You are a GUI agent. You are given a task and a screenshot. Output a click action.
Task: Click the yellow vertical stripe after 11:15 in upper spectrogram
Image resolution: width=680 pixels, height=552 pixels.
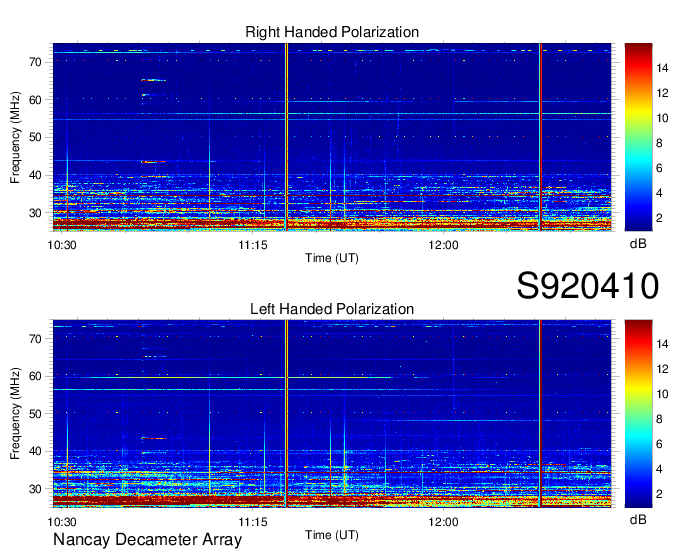tap(287, 137)
